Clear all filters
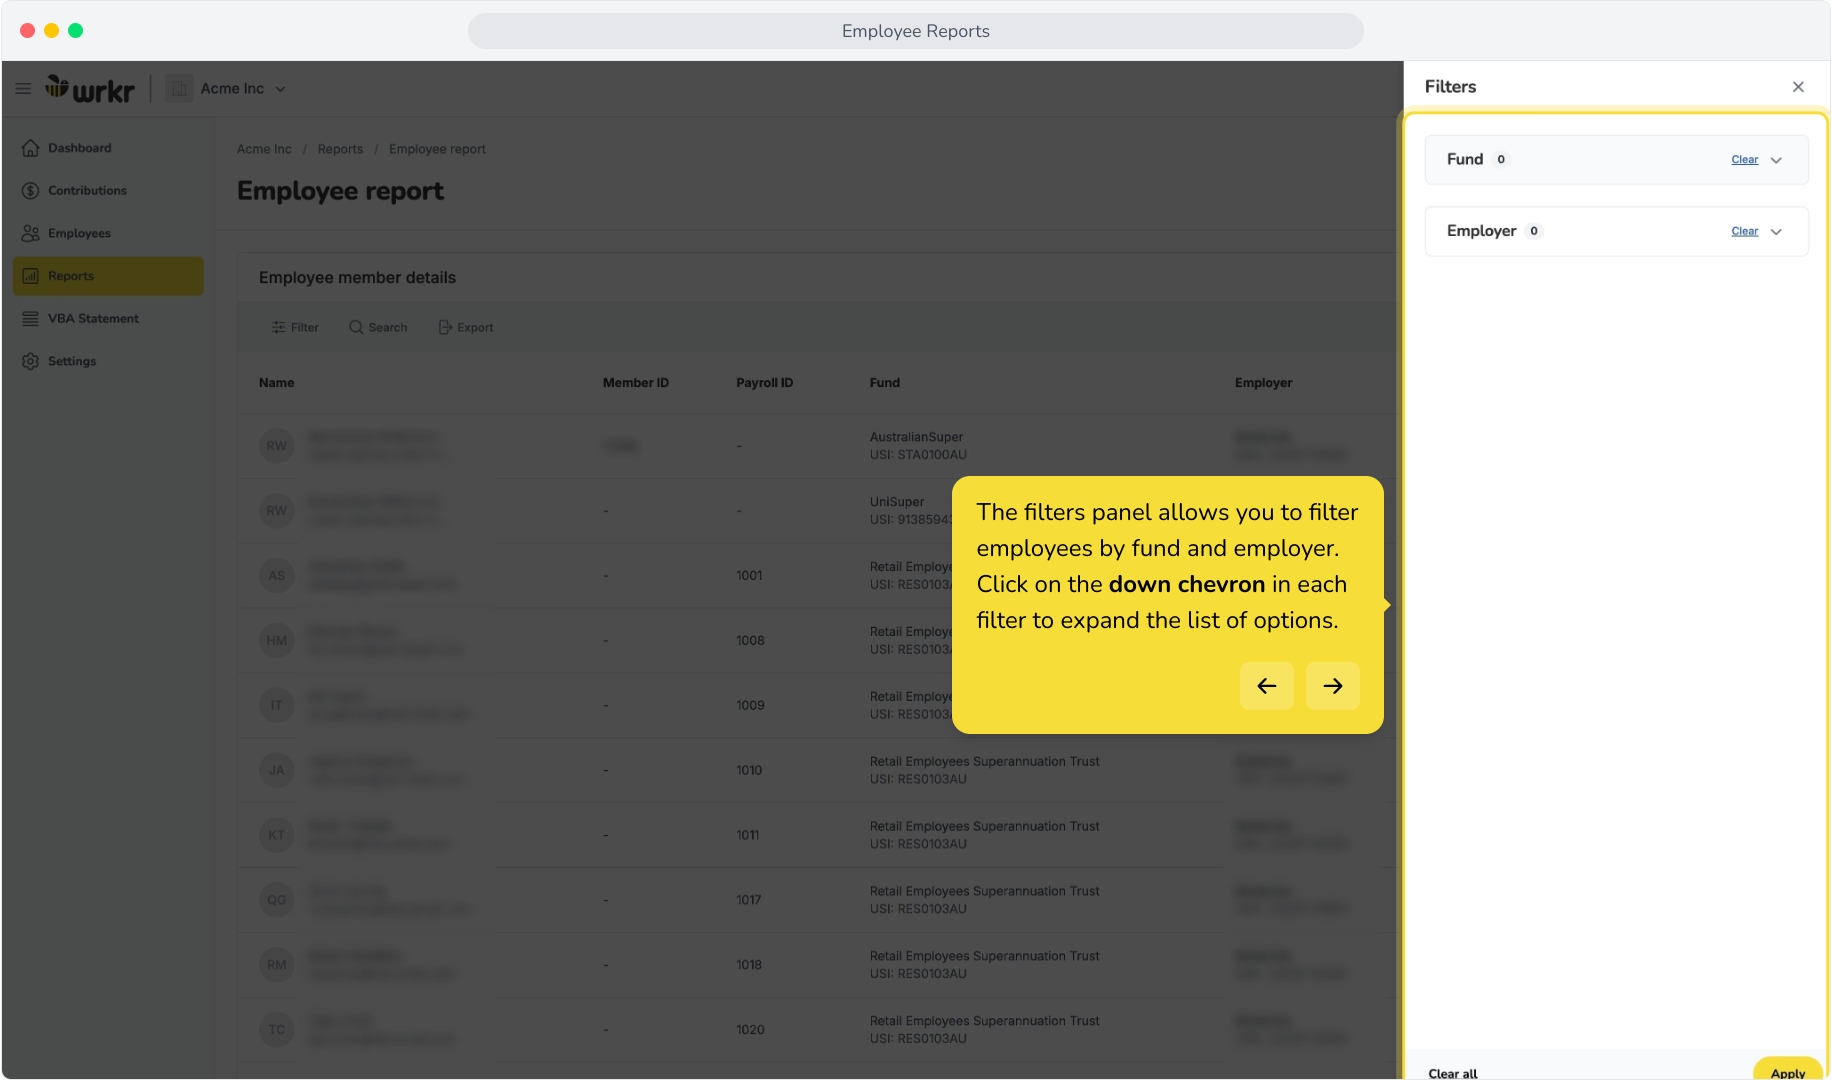The height and width of the screenshot is (1080, 1832). point(1452,1073)
